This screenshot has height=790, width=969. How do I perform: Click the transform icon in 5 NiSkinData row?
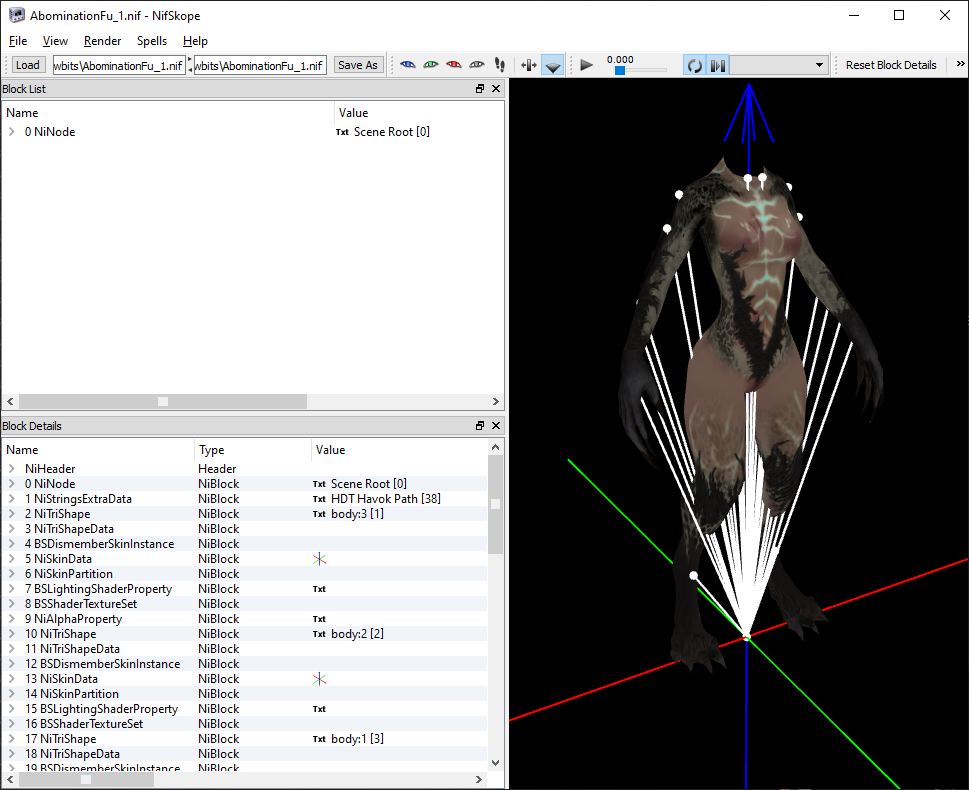click(319, 559)
